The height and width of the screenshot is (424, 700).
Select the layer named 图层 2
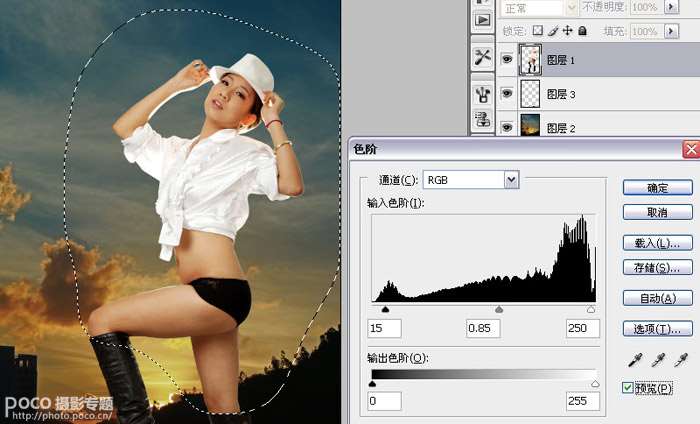coord(561,128)
